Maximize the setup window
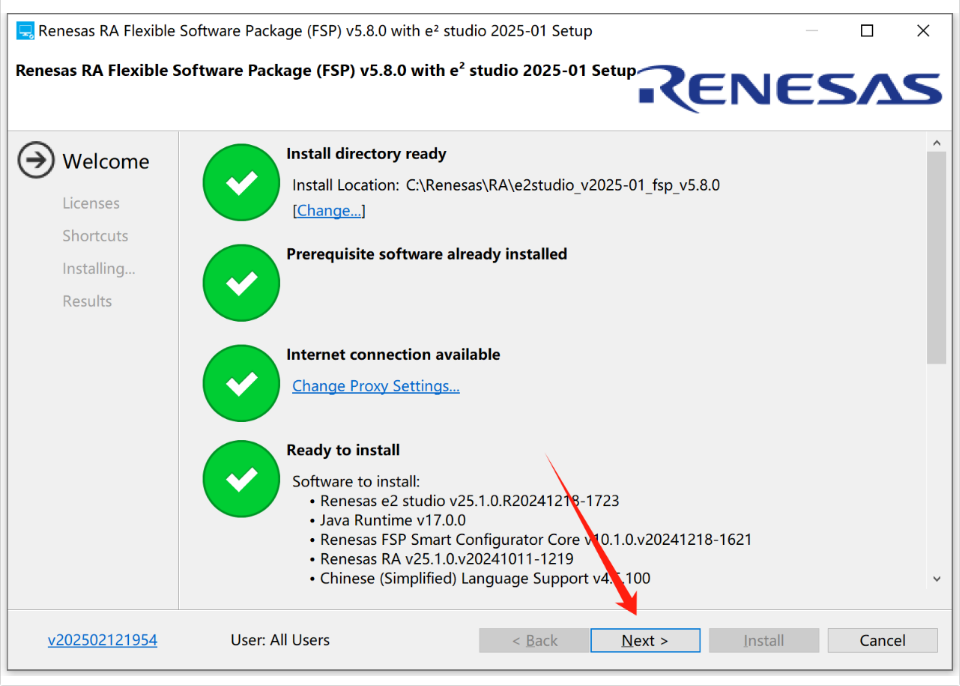This screenshot has width=960, height=686. pyautogui.click(x=867, y=31)
